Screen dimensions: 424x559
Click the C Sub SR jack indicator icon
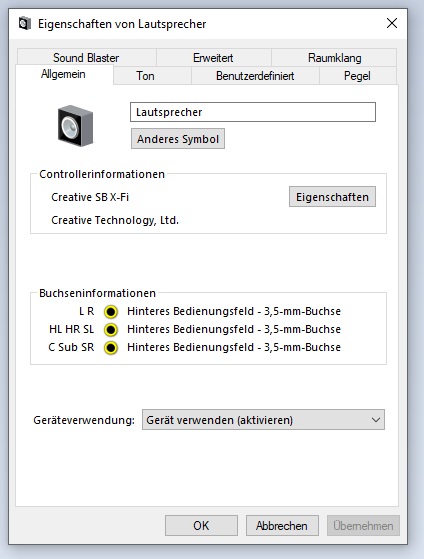tap(111, 348)
